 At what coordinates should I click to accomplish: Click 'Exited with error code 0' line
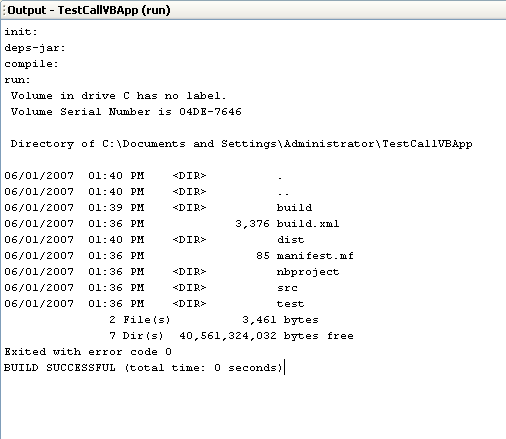88,352
